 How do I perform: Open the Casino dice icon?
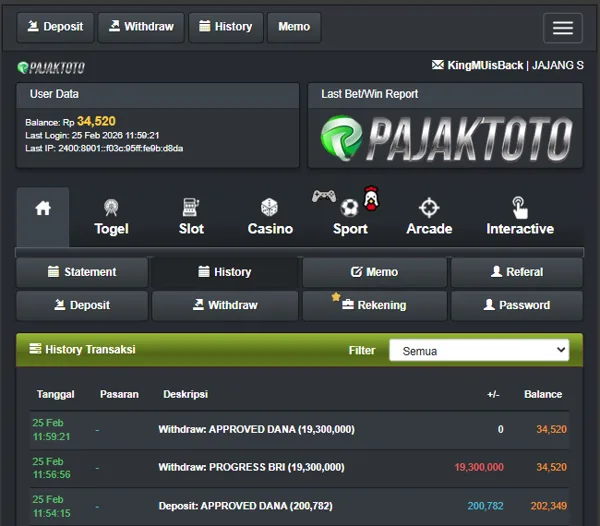(x=269, y=207)
